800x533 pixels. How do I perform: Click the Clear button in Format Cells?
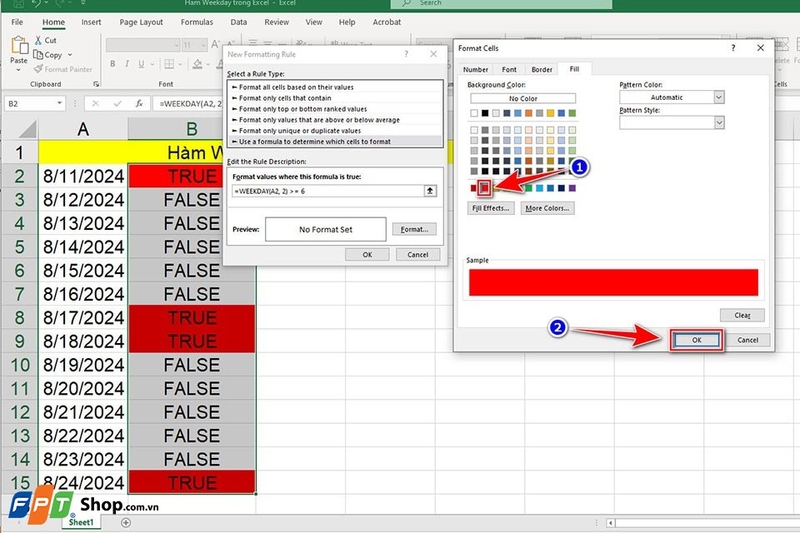tap(742, 315)
